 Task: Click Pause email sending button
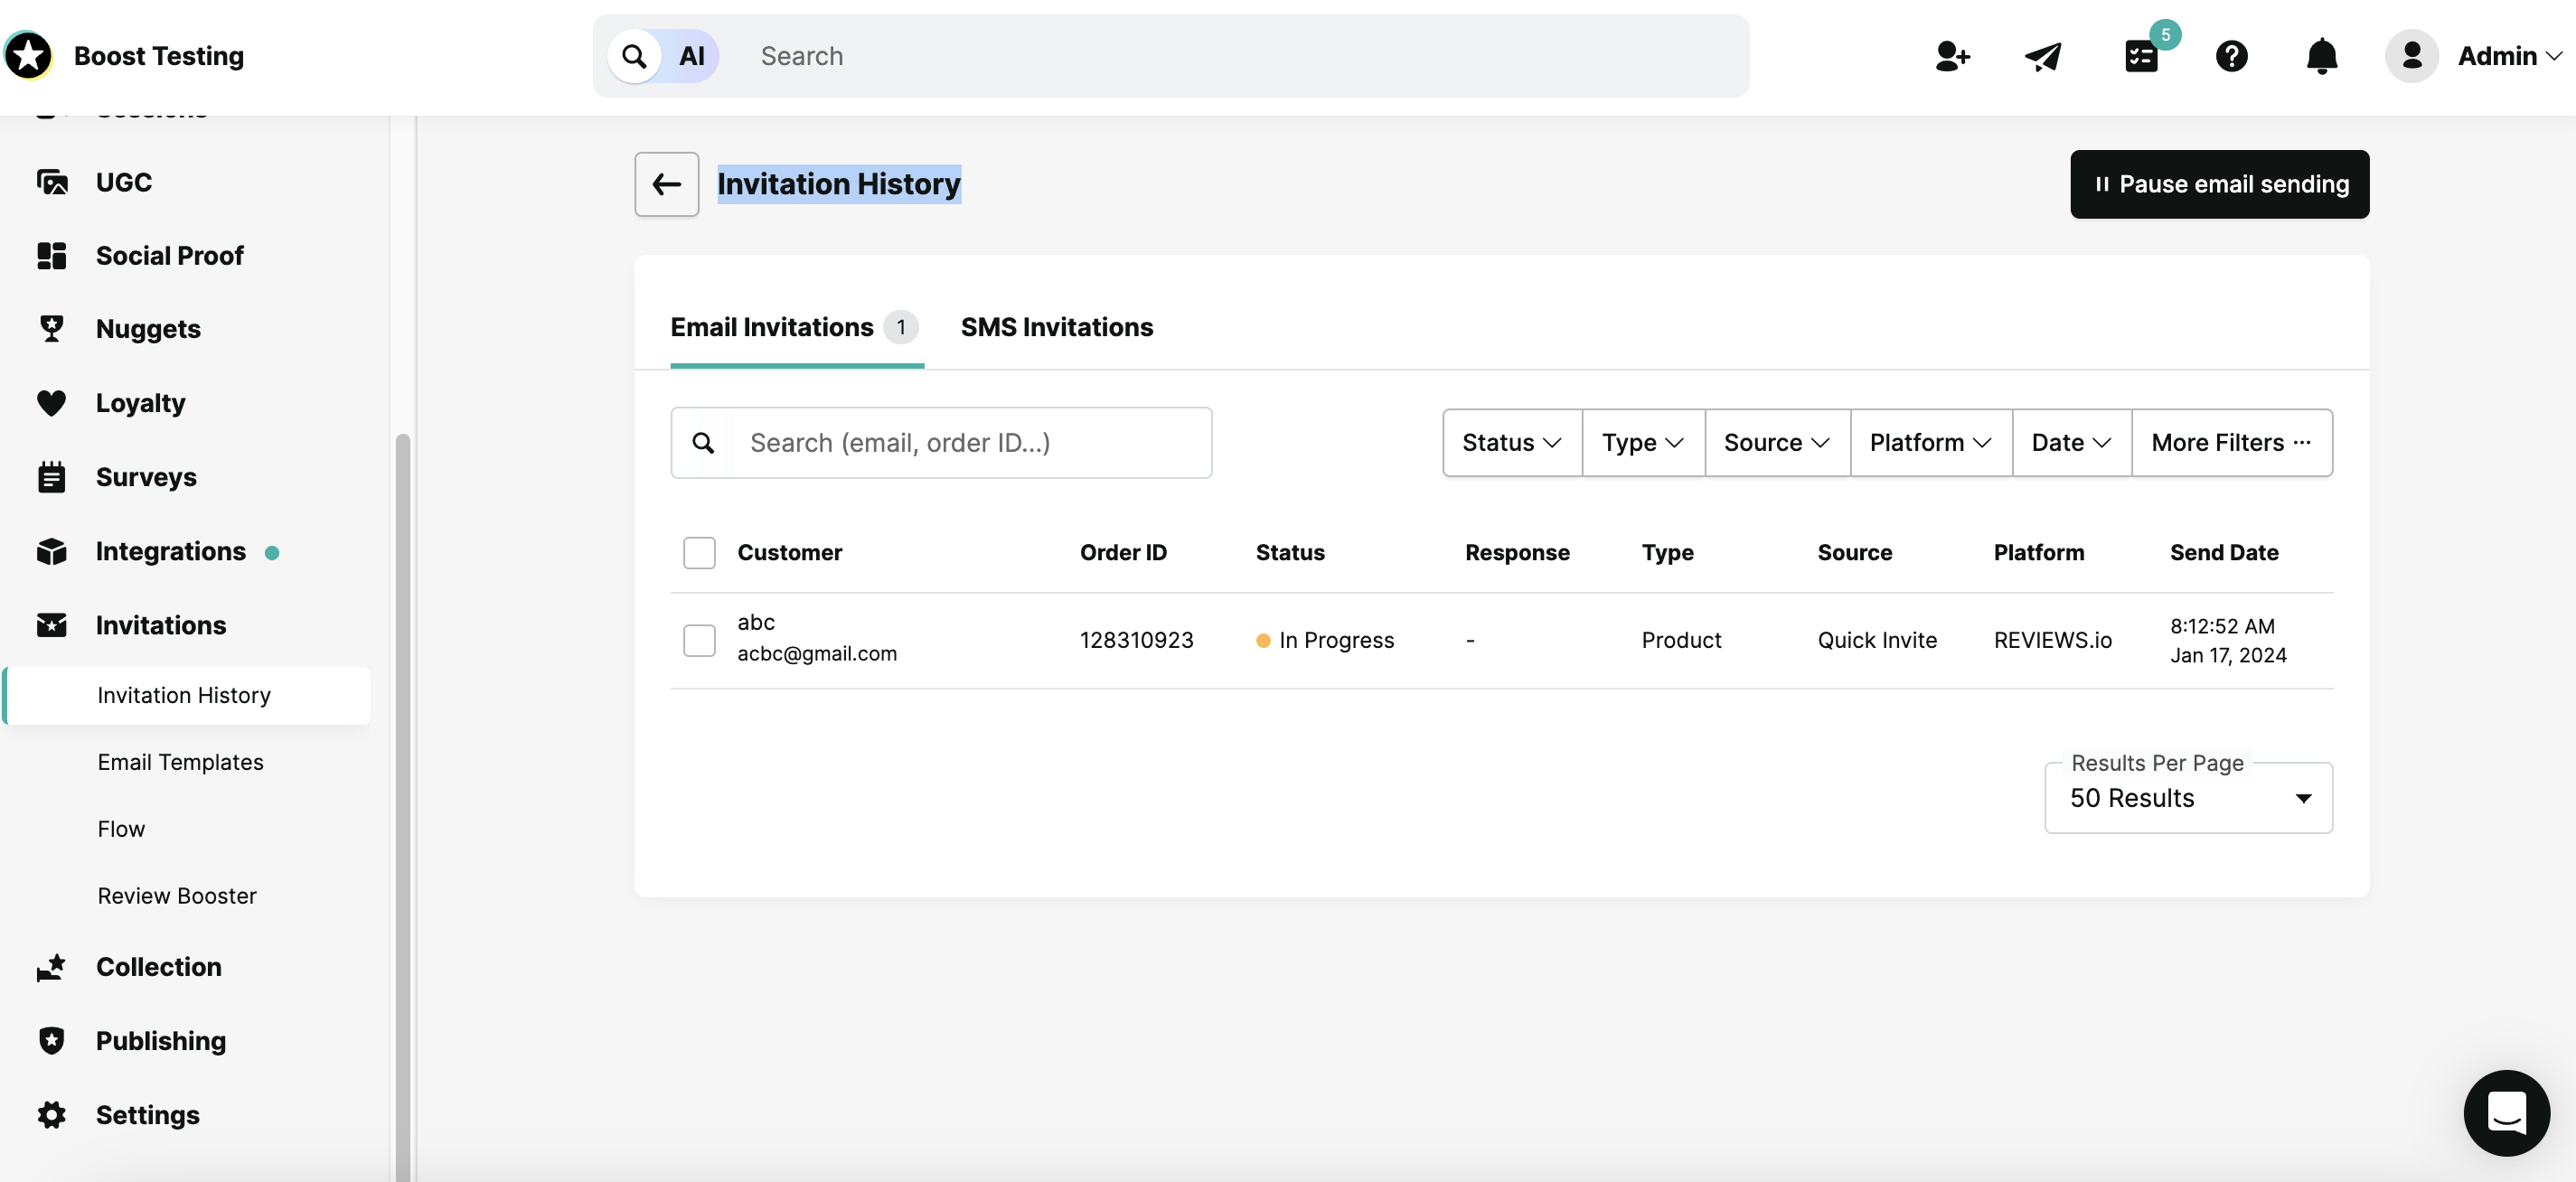[x=2219, y=184]
